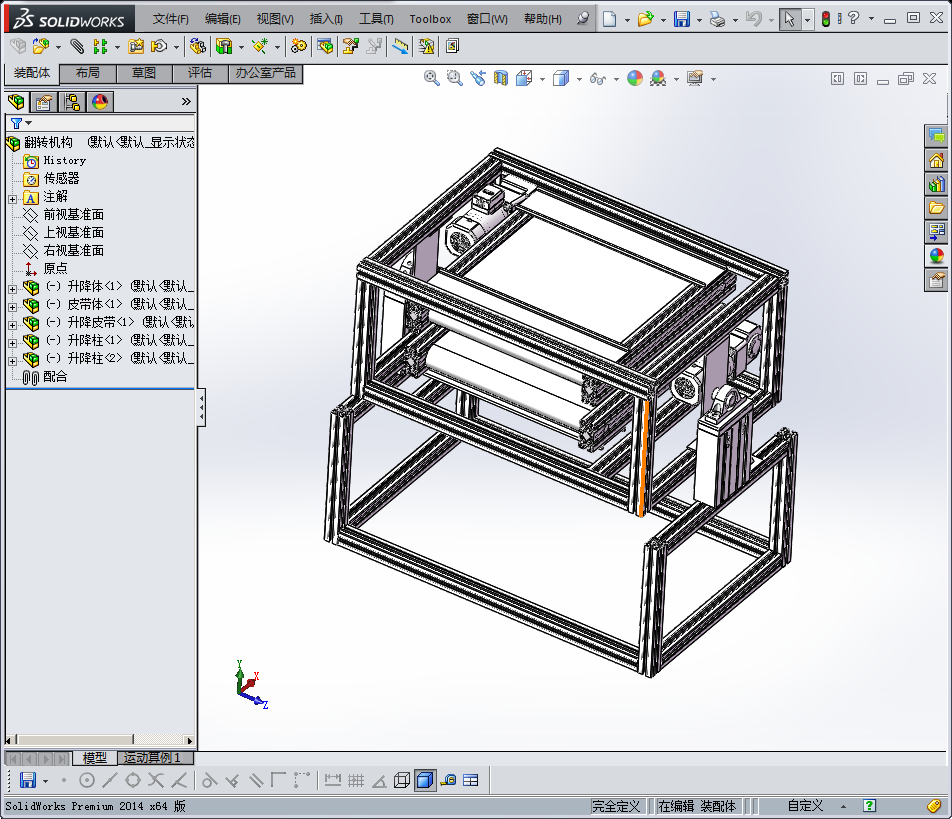Expand the 注解 annotations folder
The image size is (952, 819).
tap(12, 199)
